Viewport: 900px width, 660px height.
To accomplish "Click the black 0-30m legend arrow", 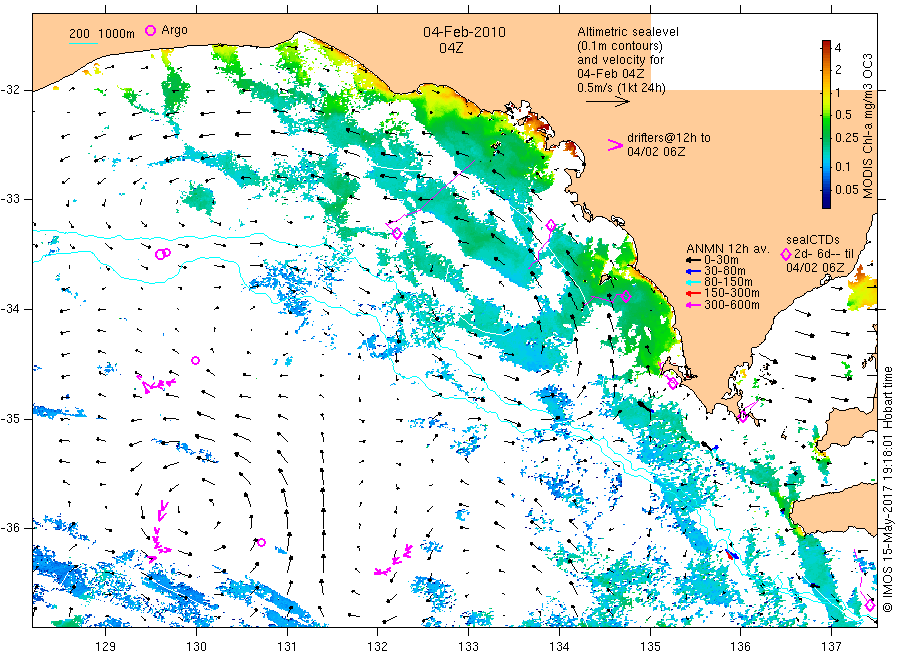I will [x=693, y=260].
